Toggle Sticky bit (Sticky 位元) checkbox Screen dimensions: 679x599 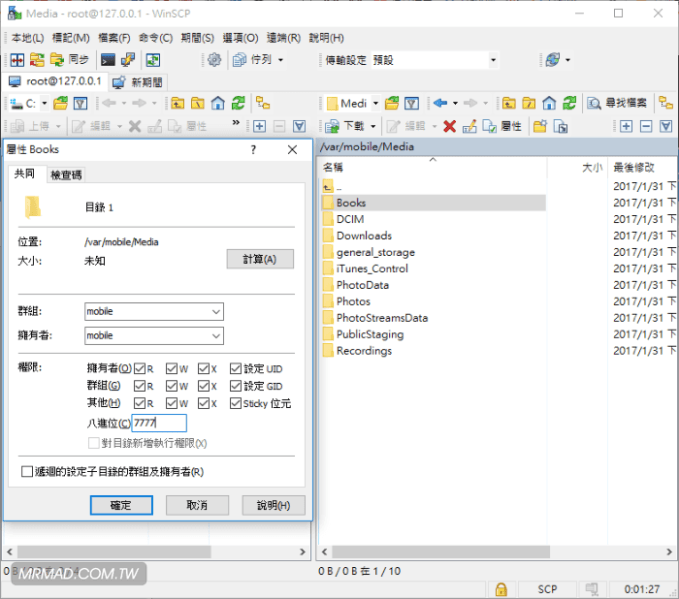coord(236,403)
